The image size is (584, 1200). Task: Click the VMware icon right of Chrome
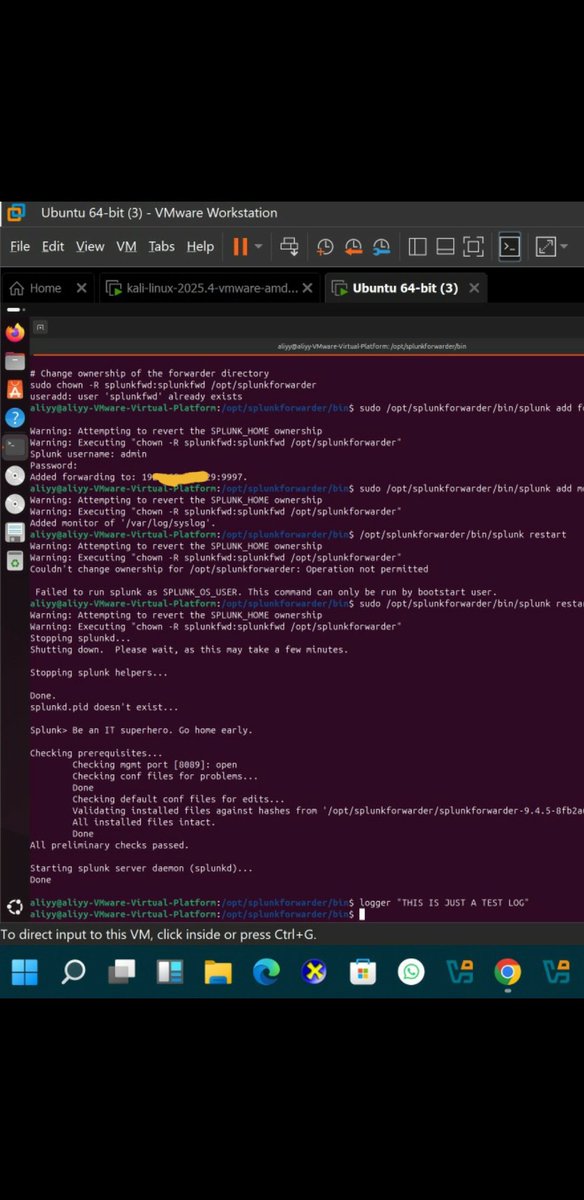click(555, 971)
